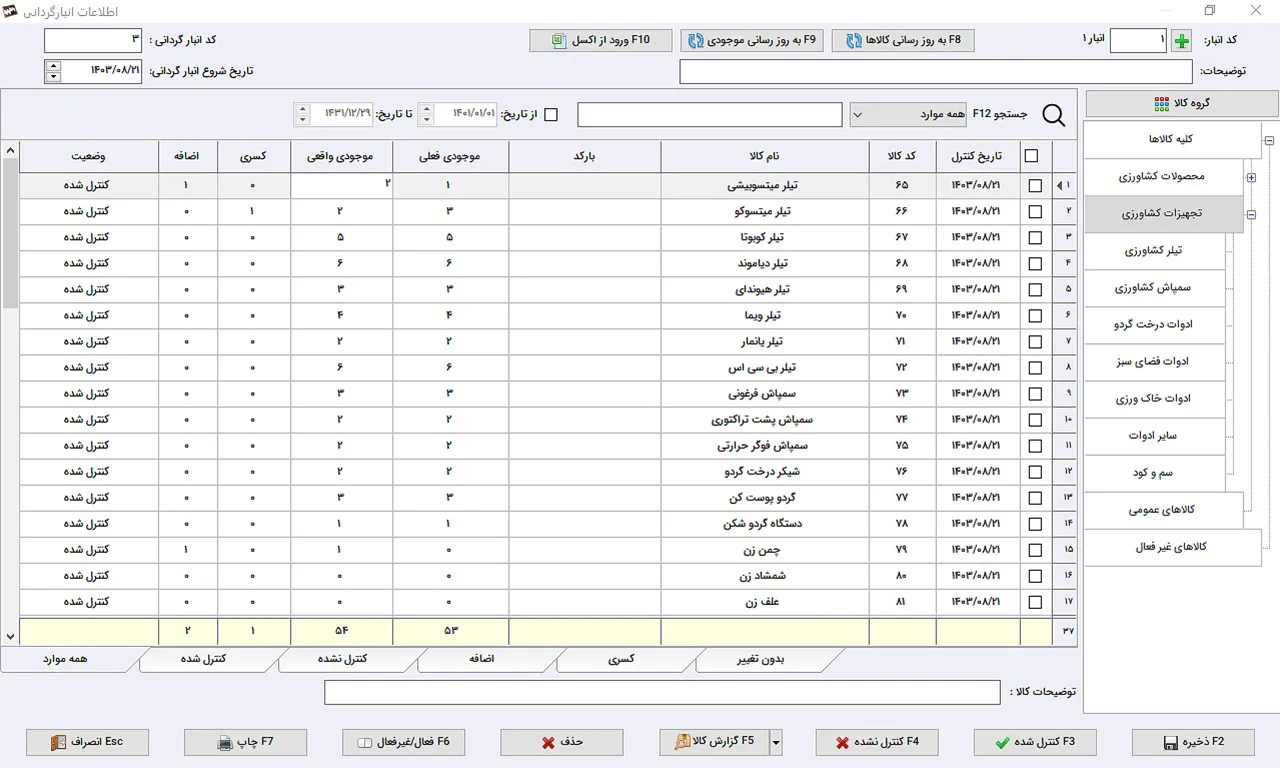The width and height of the screenshot is (1280, 768).
Task: Click the 'توضیحات کالا' description field
Action: pyautogui.click(x=662, y=692)
